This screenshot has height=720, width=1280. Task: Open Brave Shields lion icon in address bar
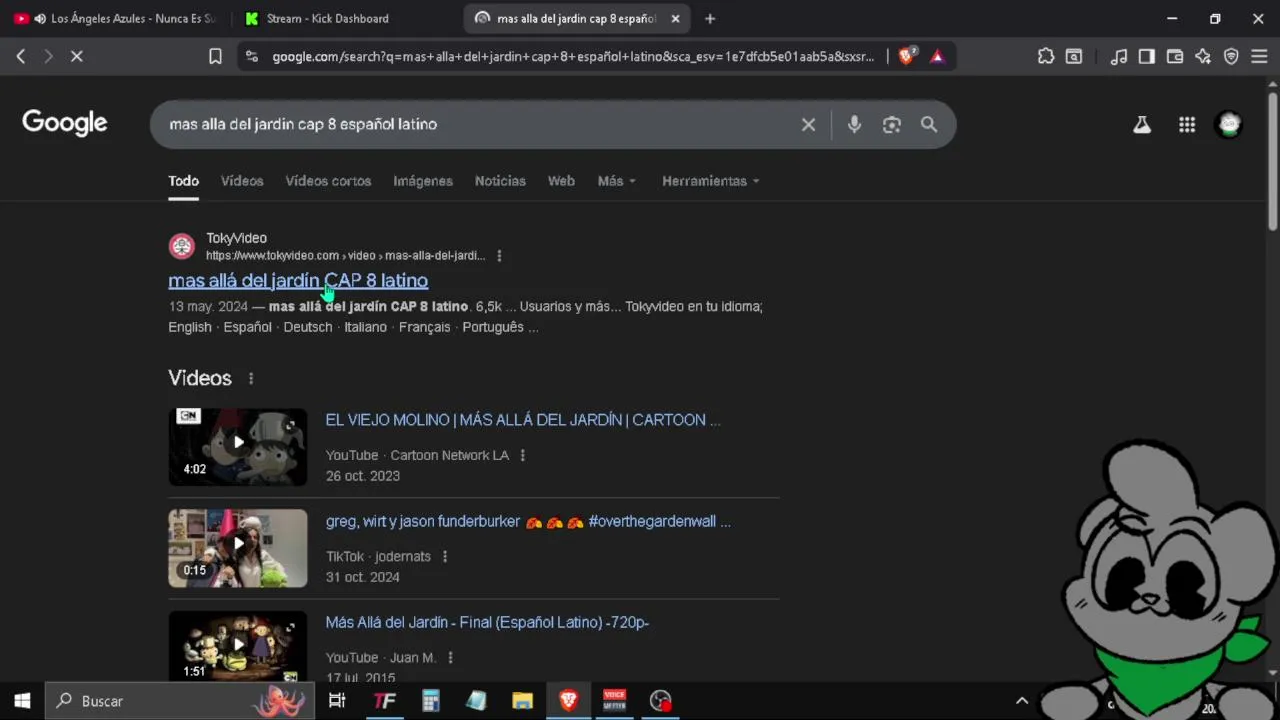[x=906, y=57]
